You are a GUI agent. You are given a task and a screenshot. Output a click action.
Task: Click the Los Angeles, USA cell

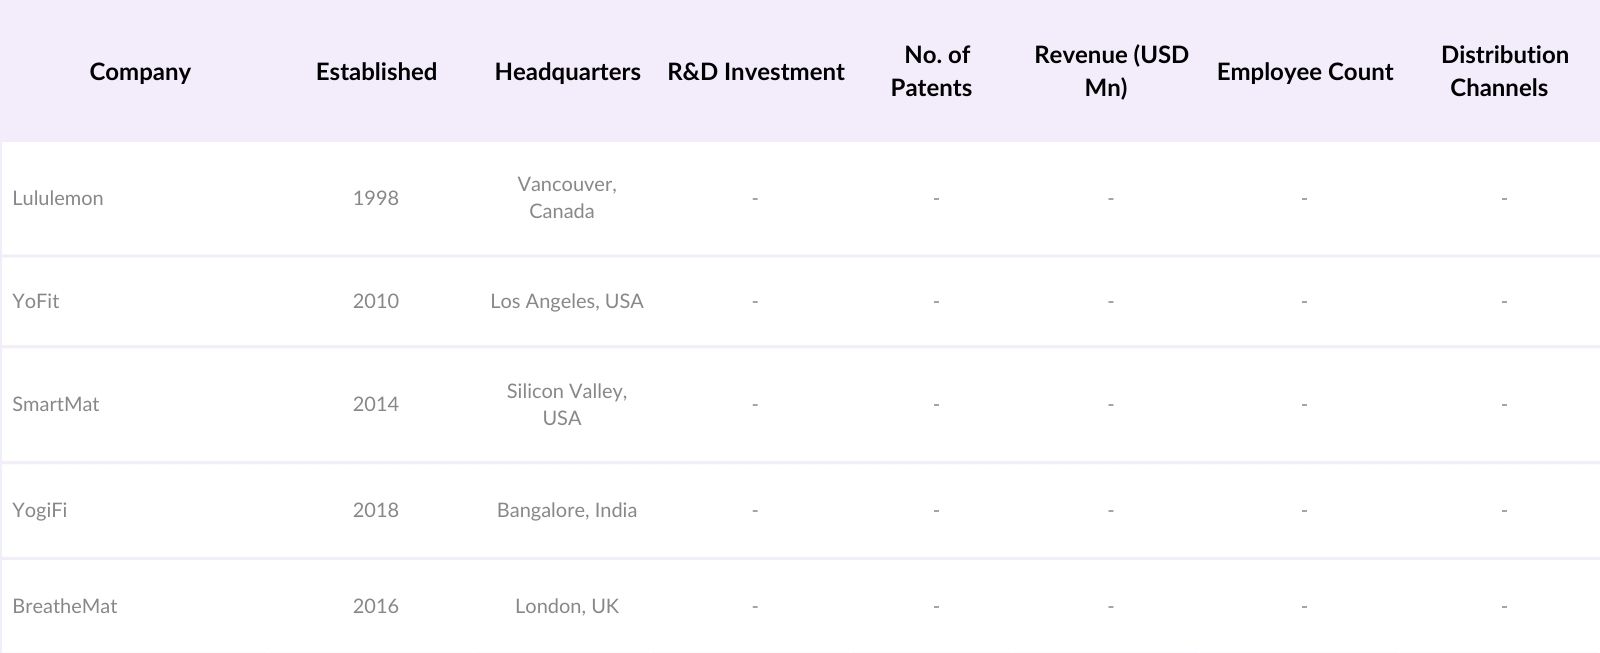coord(567,301)
